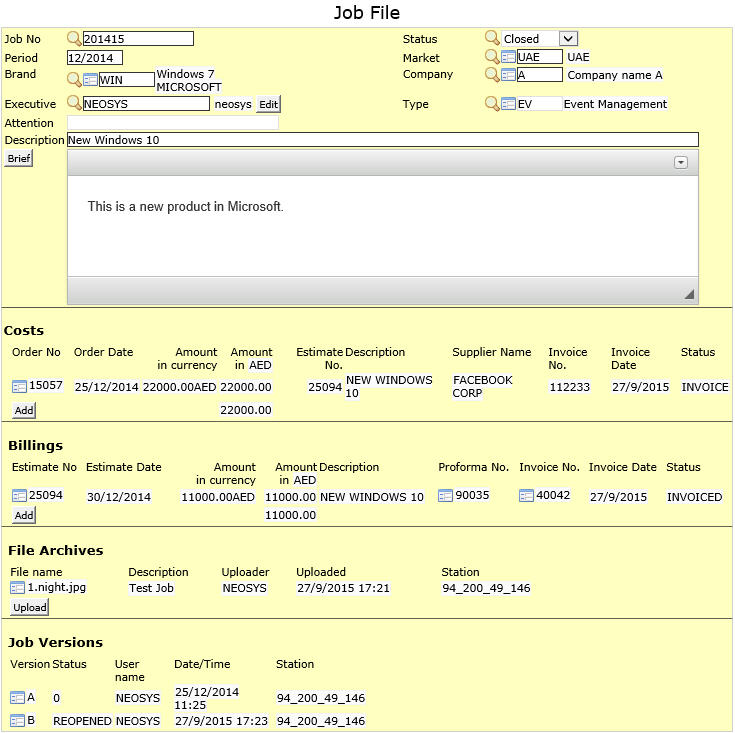
Task: Click the billing total 11000.00 under Add row
Action: click(290, 515)
